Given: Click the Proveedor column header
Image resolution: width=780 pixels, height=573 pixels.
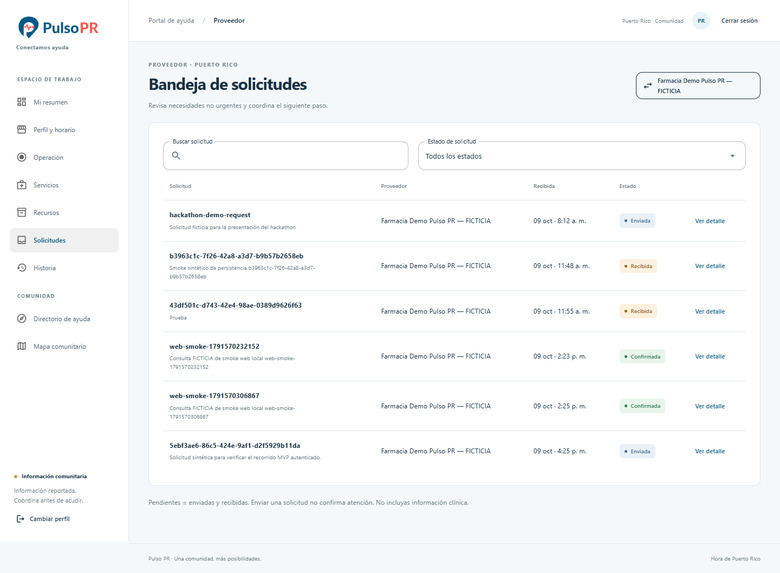Looking at the screenshot, I should [393, 186].
